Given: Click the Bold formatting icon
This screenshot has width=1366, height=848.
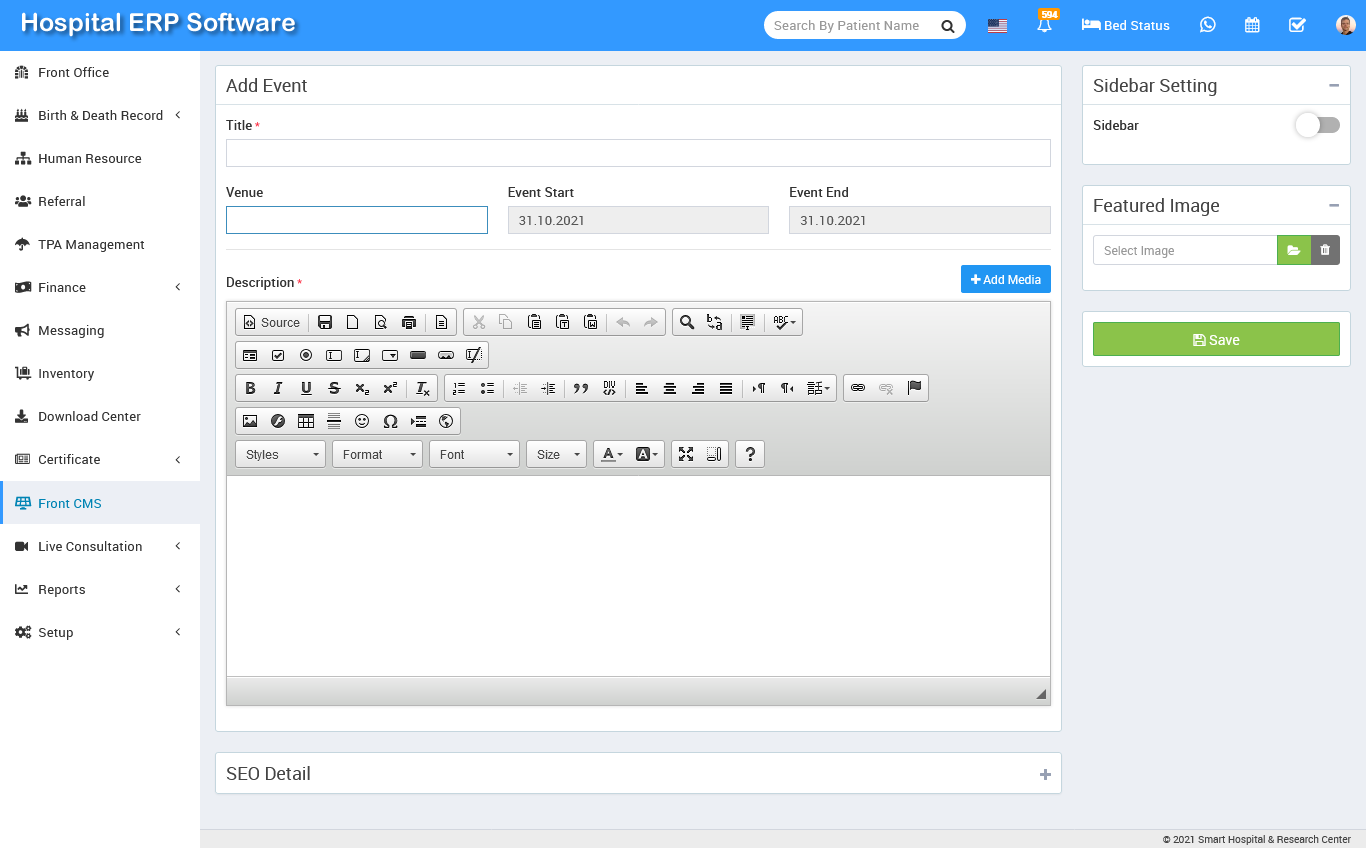Looking at the screenshot, I should 250,388.
